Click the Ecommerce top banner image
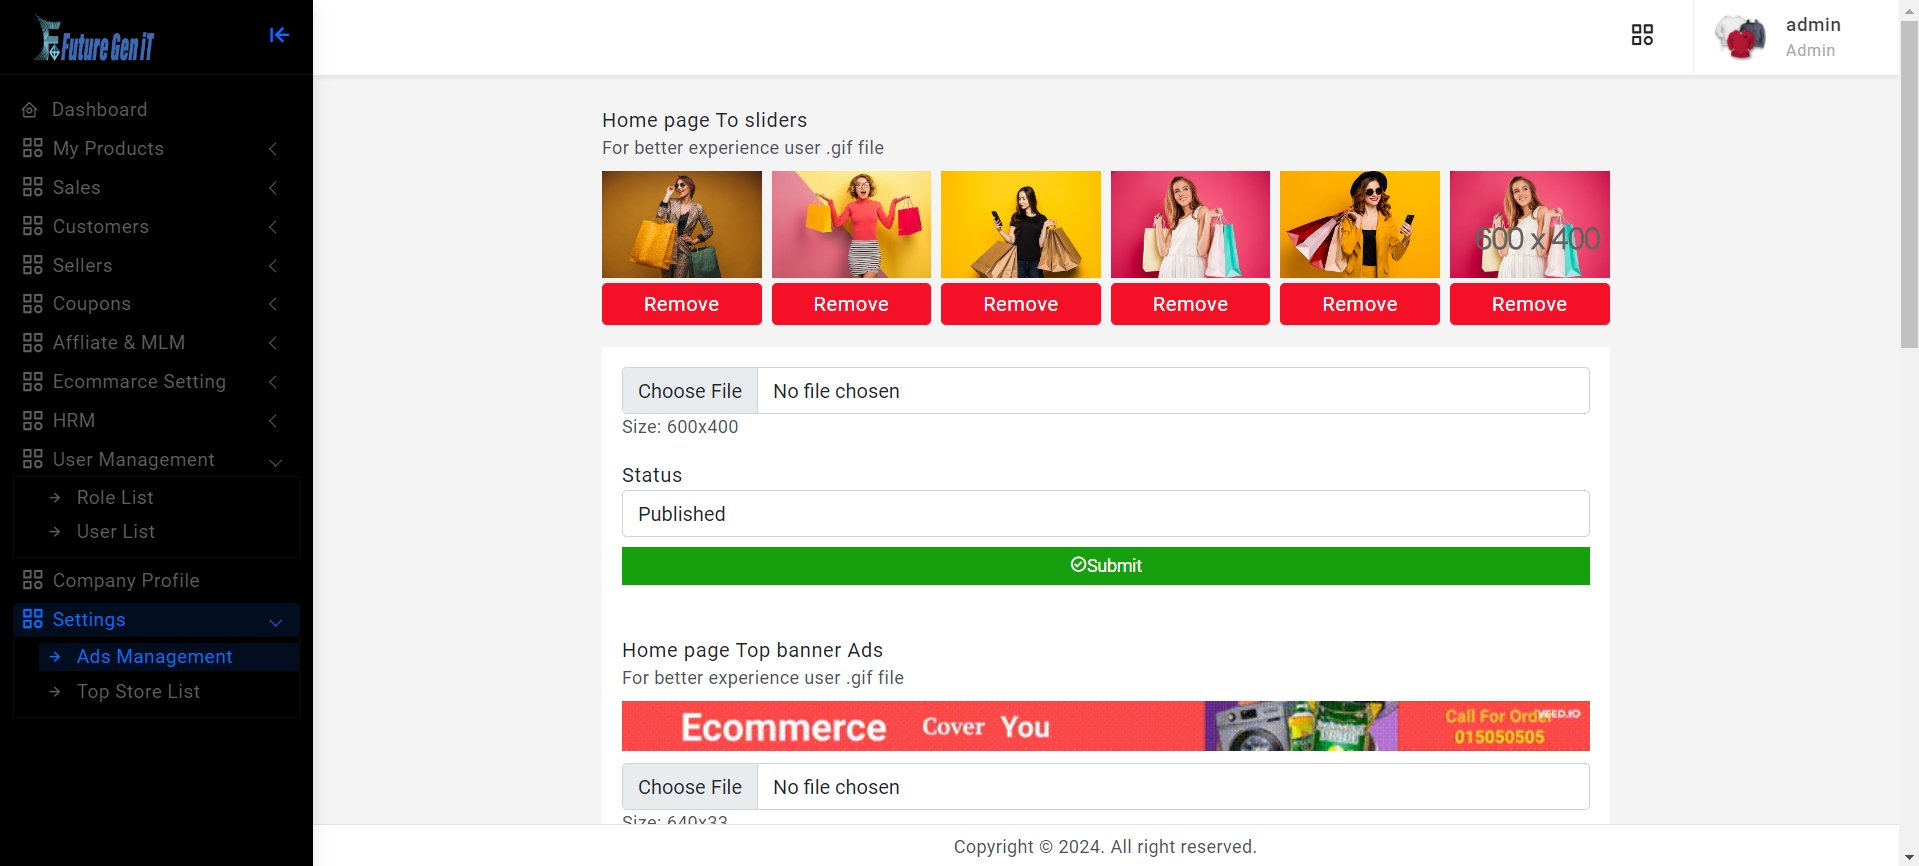 coord(1105,726)
